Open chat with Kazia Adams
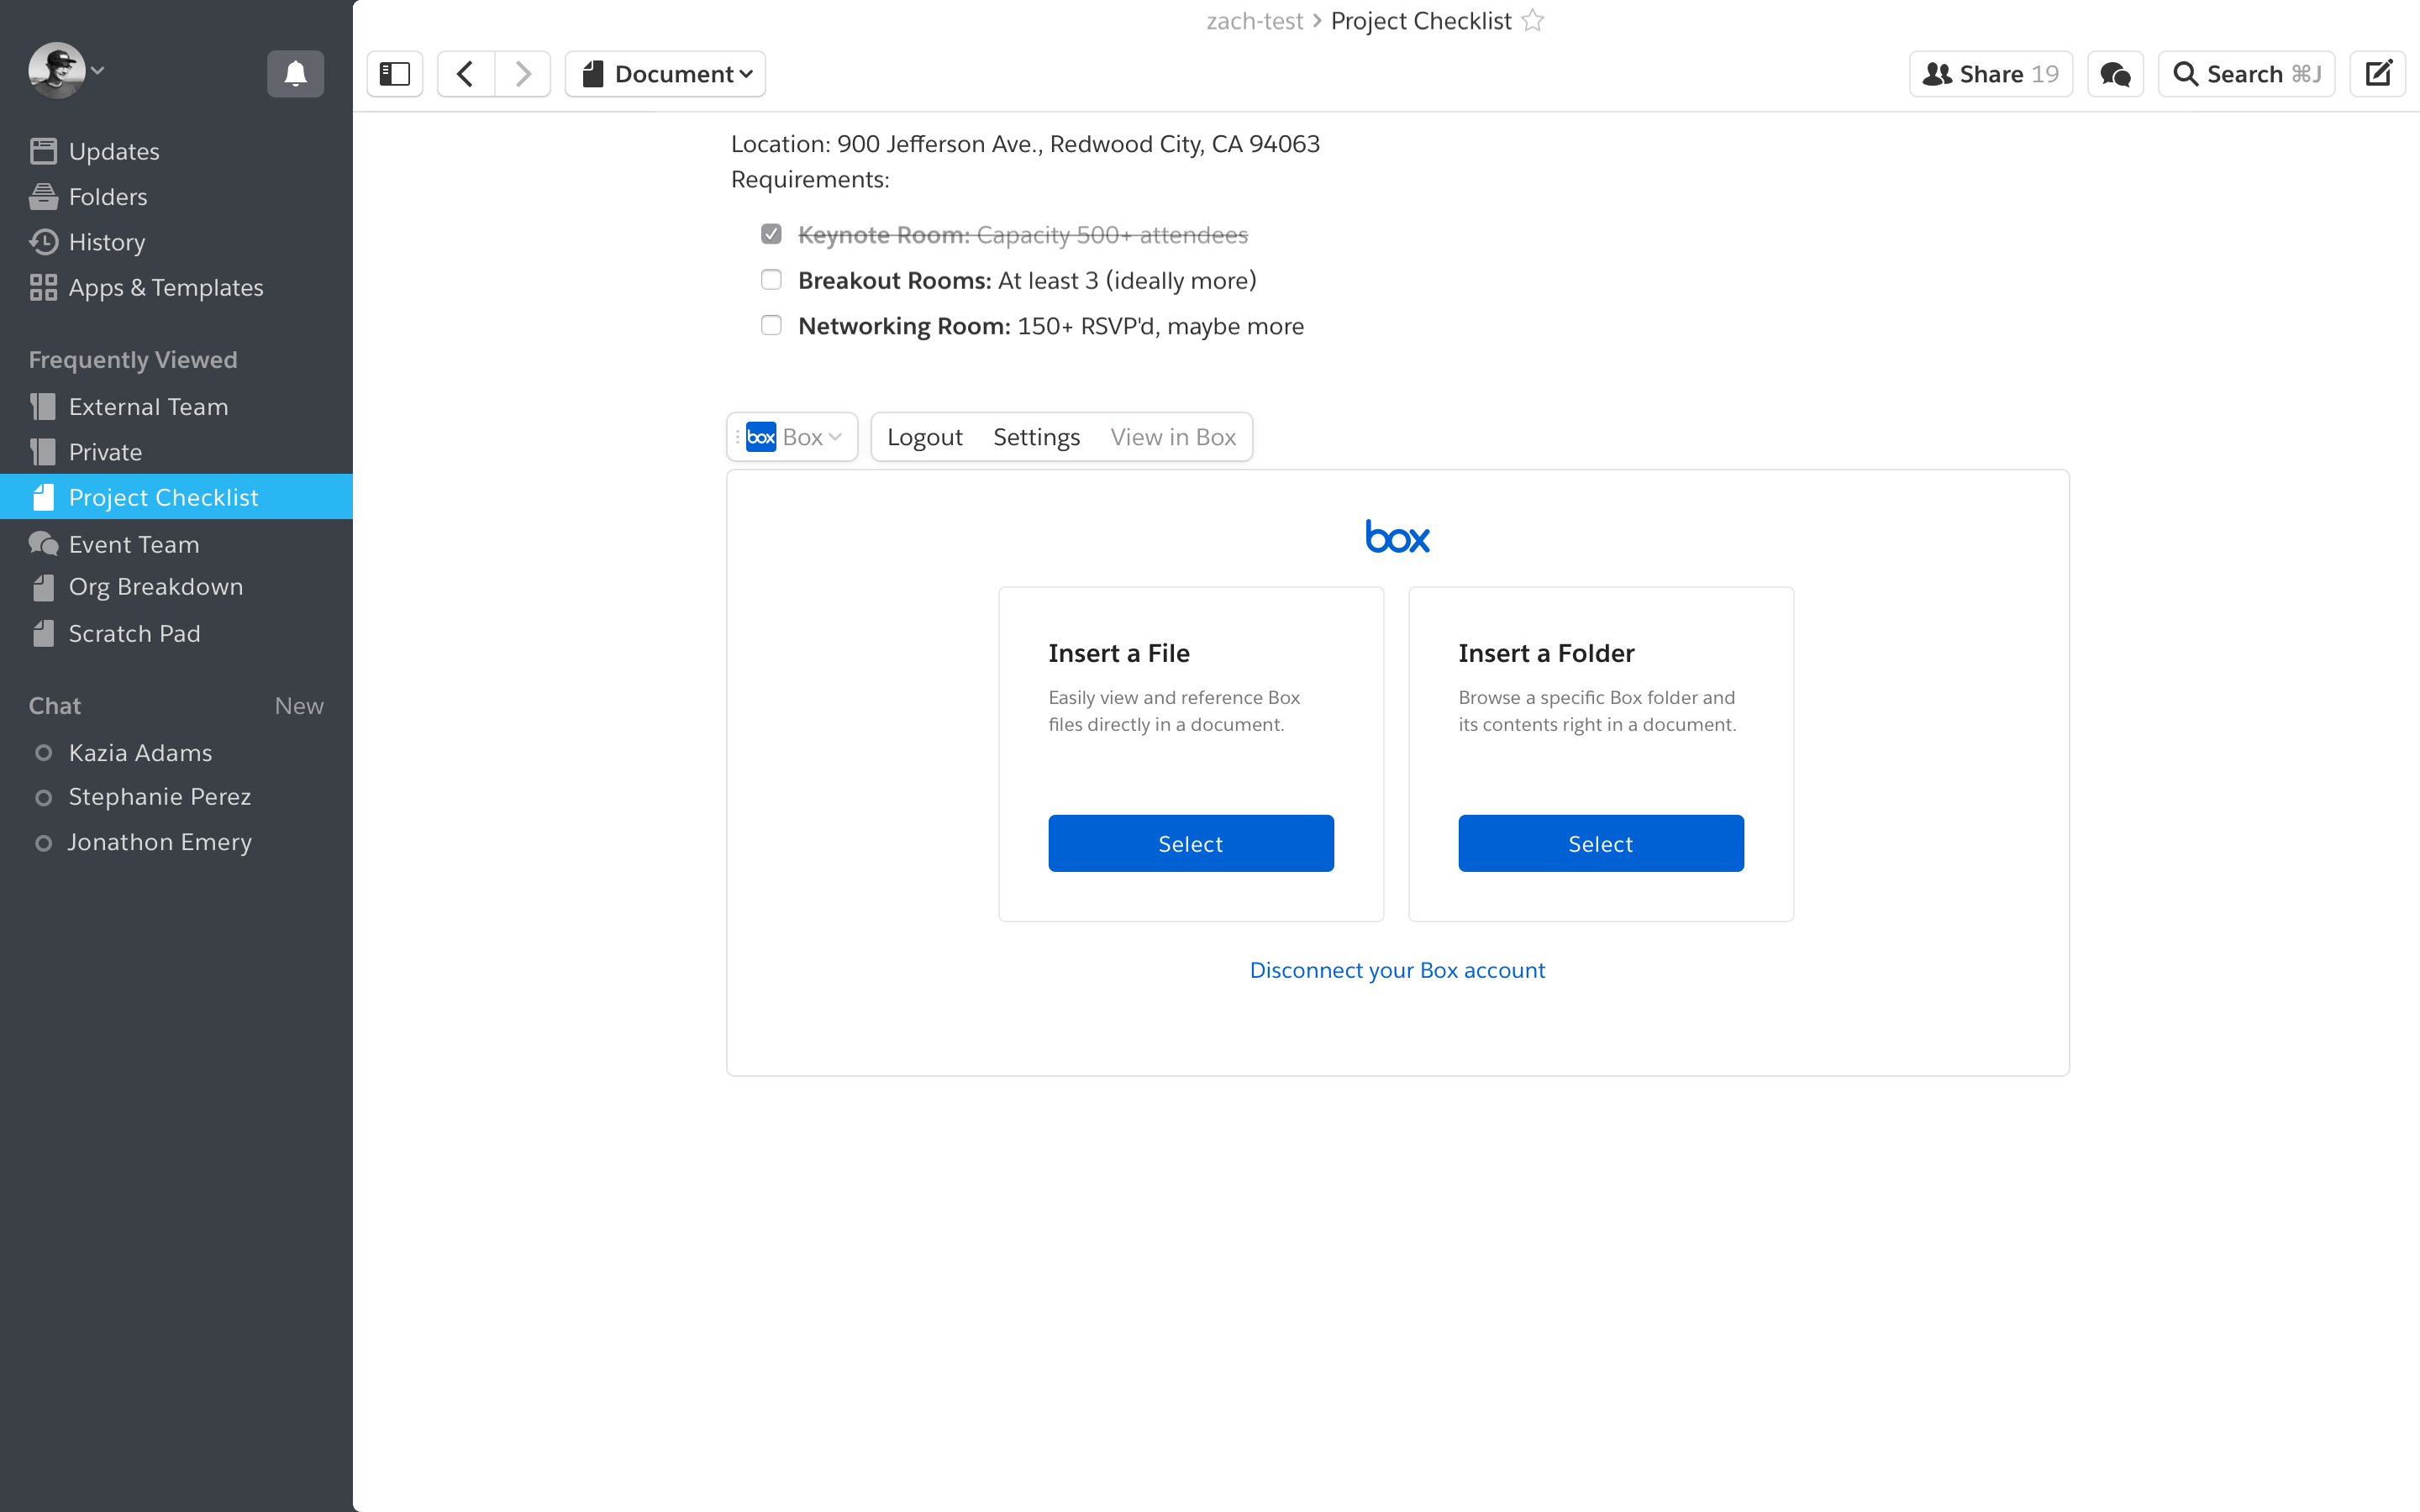 (140, 753)
